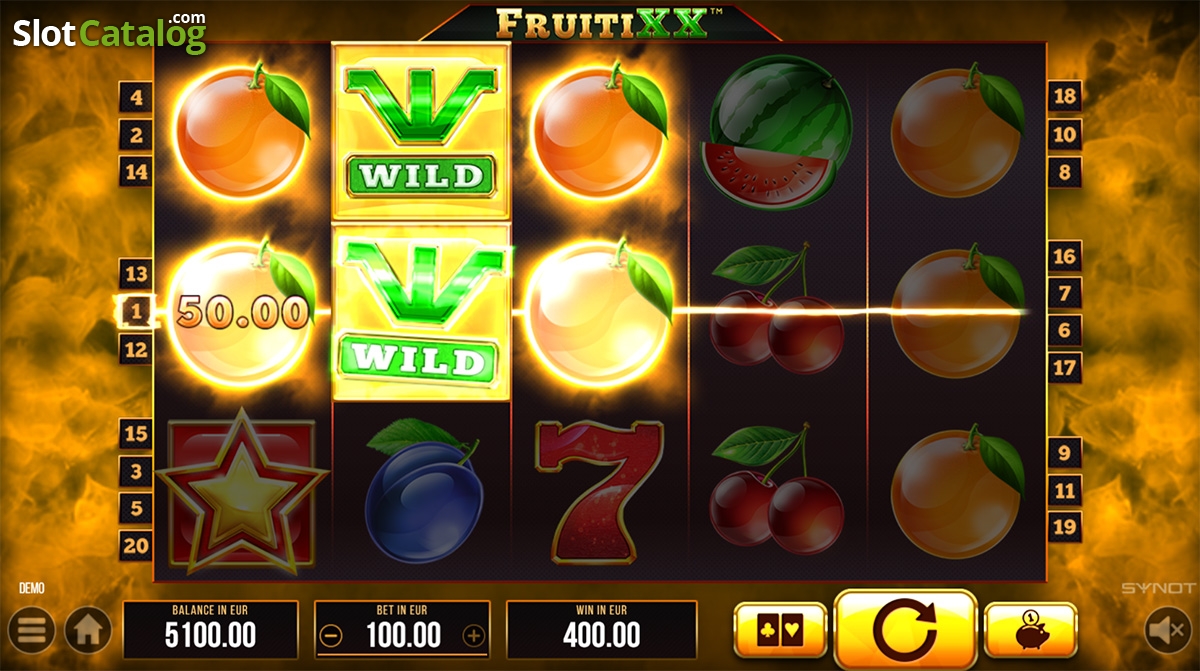Toggle the sound speaker icon
The image size is (1200, 671).
point(1164,630)
